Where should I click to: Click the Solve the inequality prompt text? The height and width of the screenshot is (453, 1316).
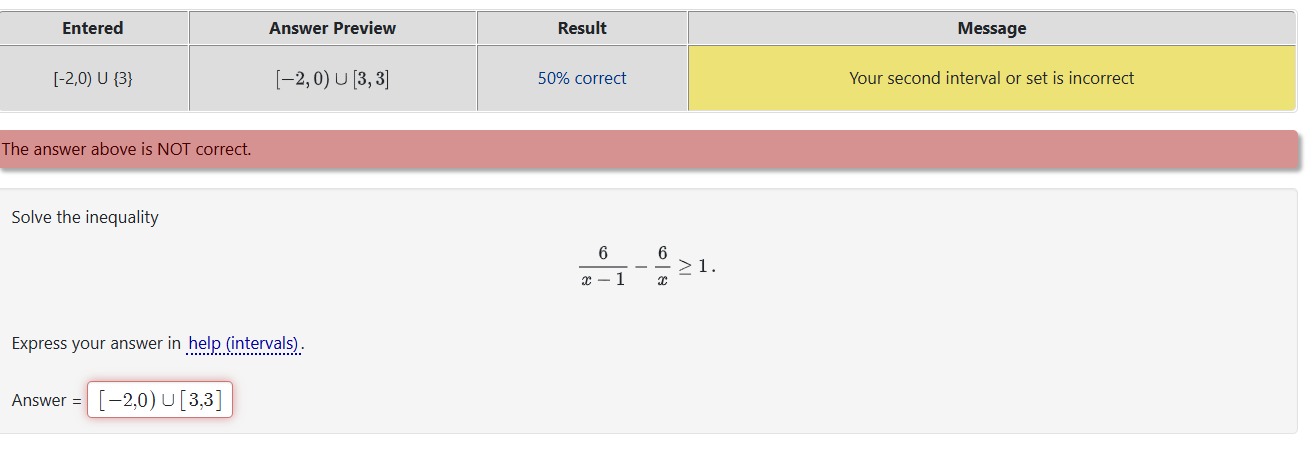point(85,217)
